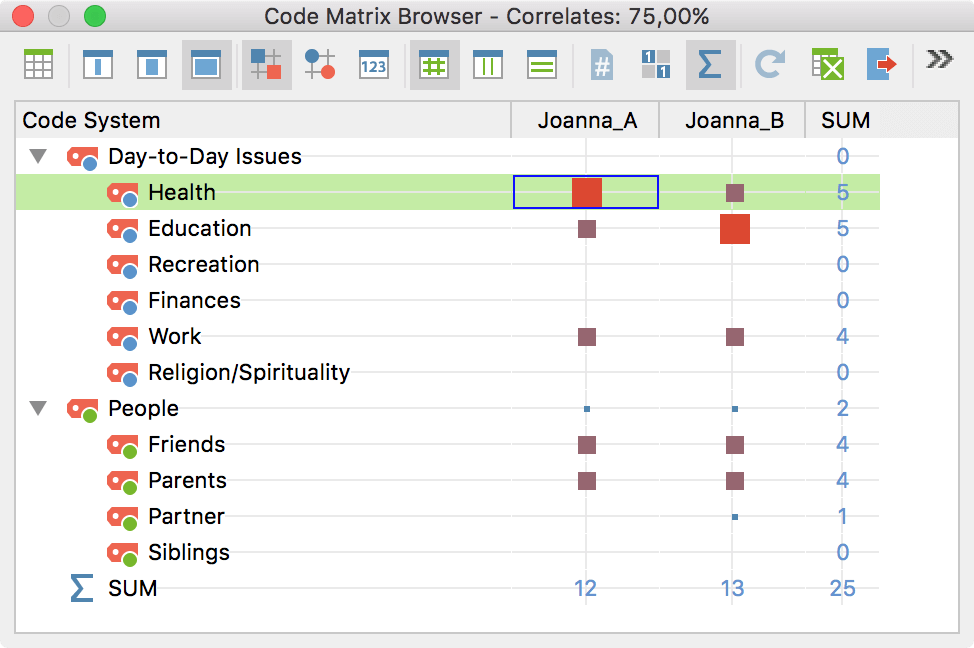Click the small People dot under Joanna_A
Screen dimensions: 974x648
tap(586, 409)
